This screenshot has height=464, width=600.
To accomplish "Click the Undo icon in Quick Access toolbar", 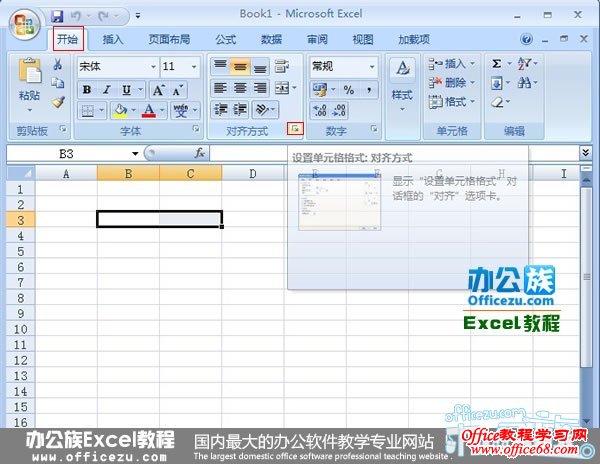I will tap(75, 16).
